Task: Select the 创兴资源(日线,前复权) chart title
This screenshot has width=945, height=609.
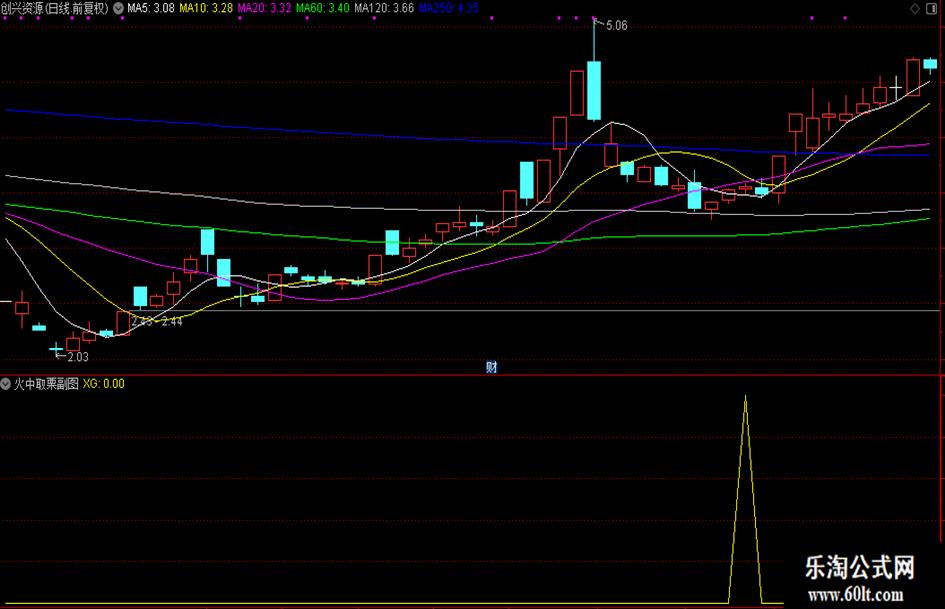Action: (x=55, y=8)
